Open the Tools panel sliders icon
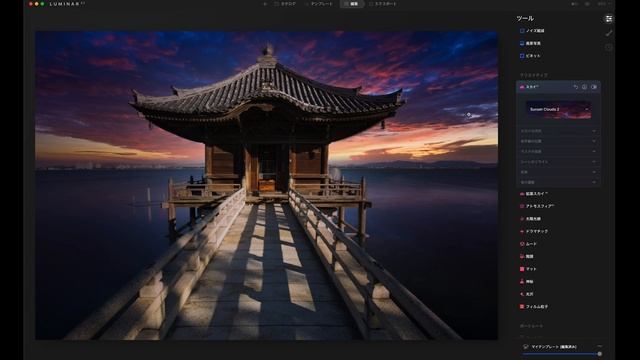Screen dimensions: 640x360 pyautogui.click(x=609, y=19)
